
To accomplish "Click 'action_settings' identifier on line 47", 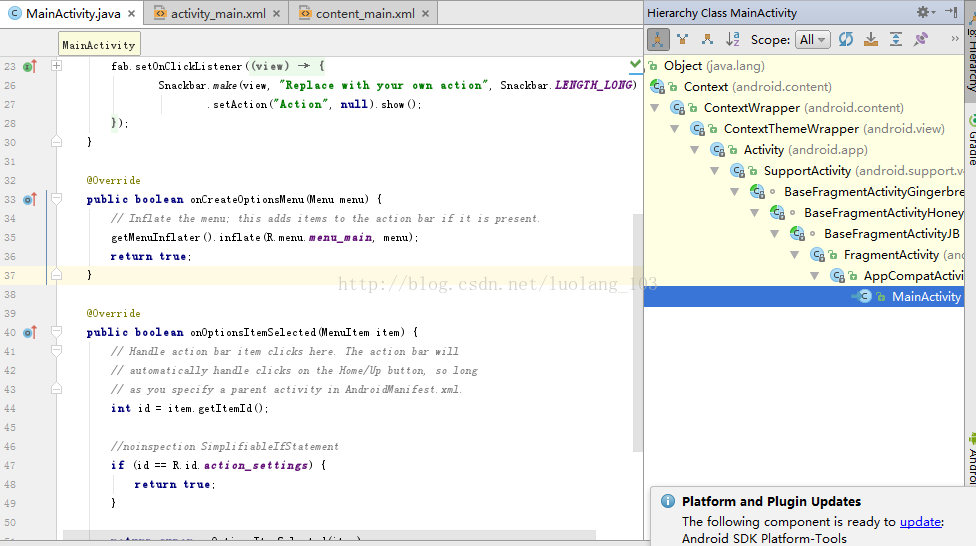I will click(x=255, y=465).
